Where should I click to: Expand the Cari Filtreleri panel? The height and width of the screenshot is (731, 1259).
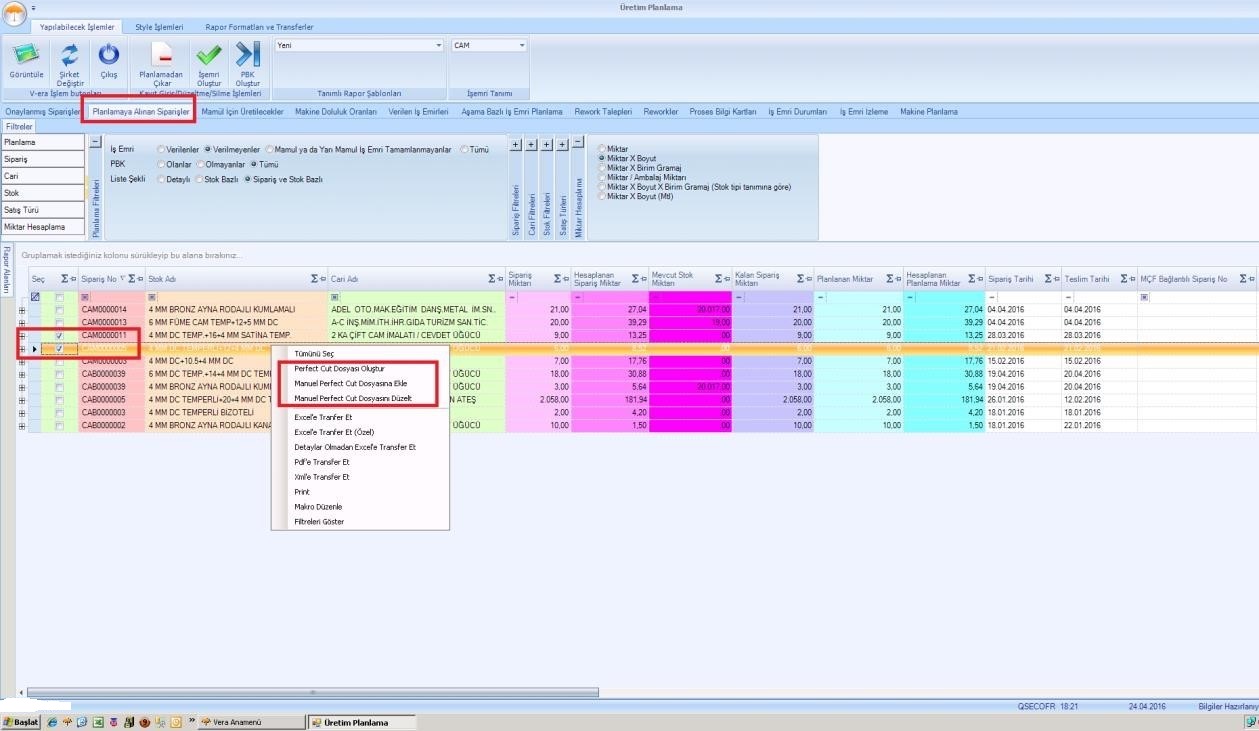click(531, 145)
